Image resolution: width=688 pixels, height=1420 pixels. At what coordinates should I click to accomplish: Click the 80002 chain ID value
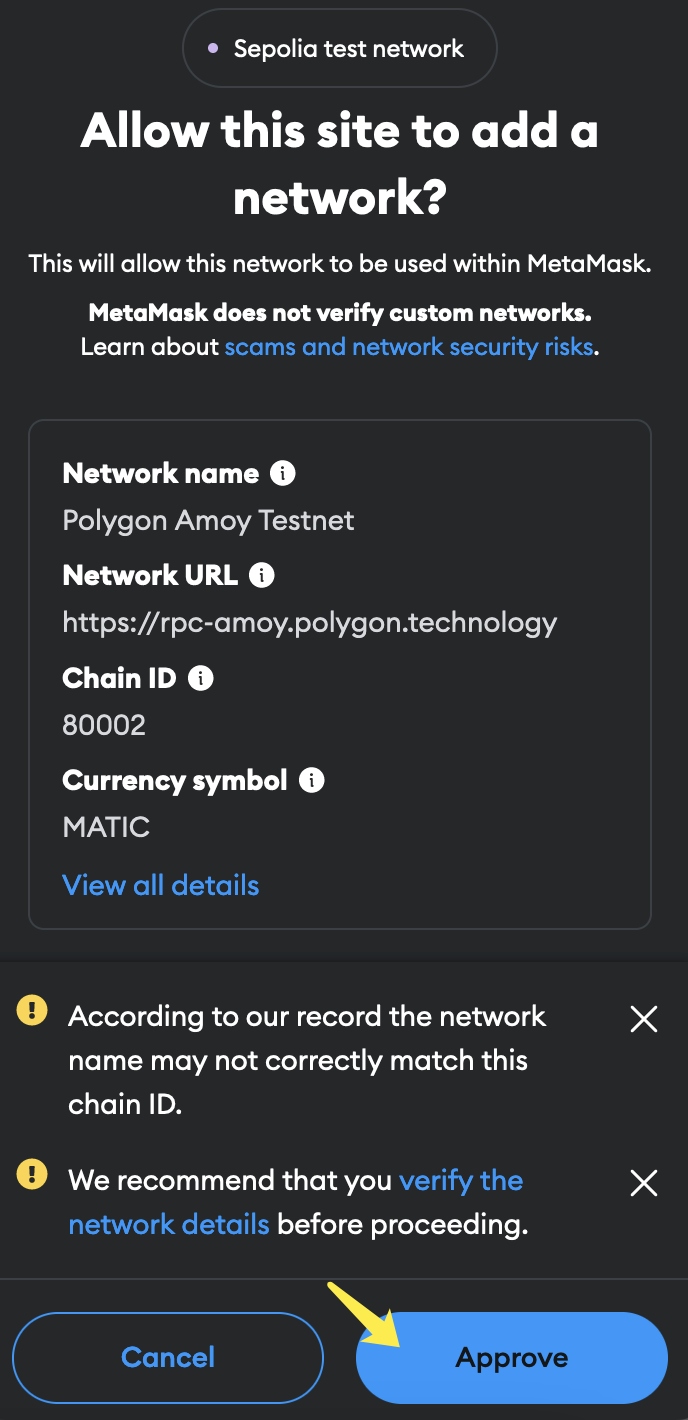tap(104, 725)
